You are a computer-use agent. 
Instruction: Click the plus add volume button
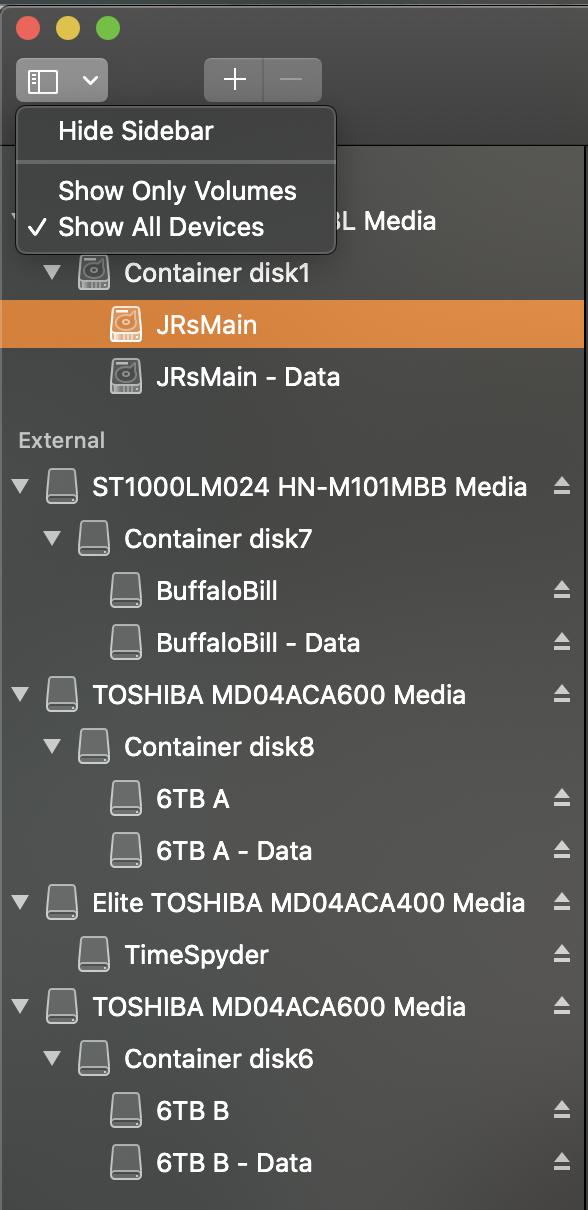tap(234, 80)
